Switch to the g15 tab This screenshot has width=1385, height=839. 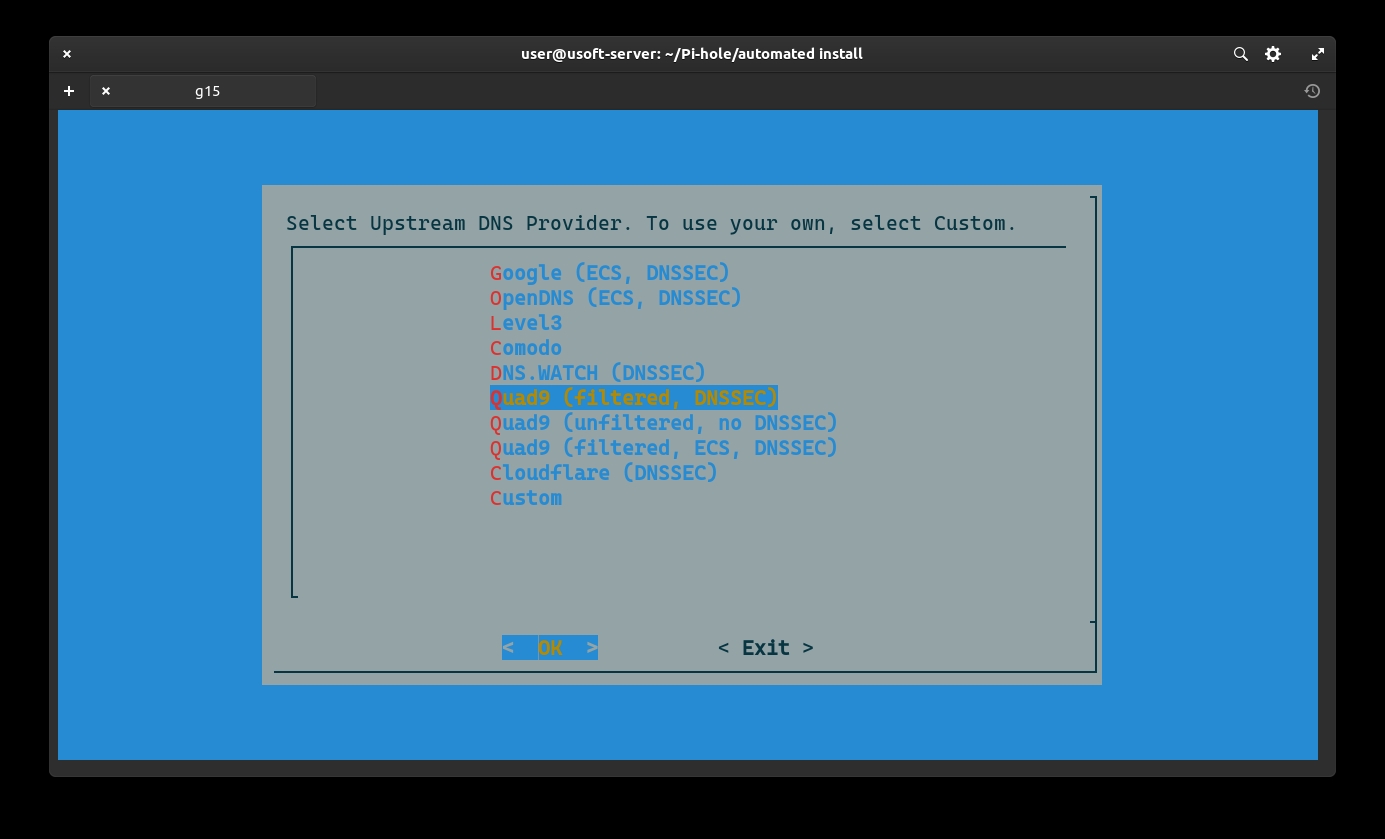[203, 91]
